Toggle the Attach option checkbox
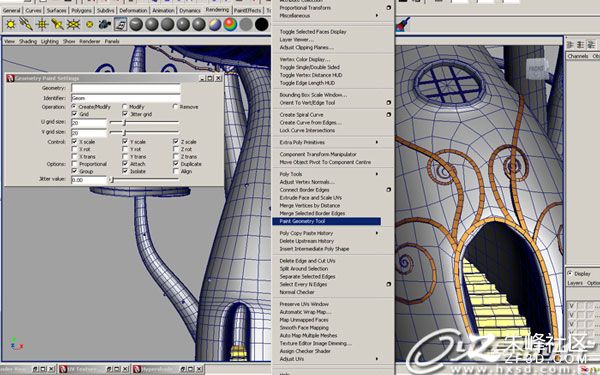The height and width of the screenshot is (375, 600). pyautogui.click(x=125, y=164)
